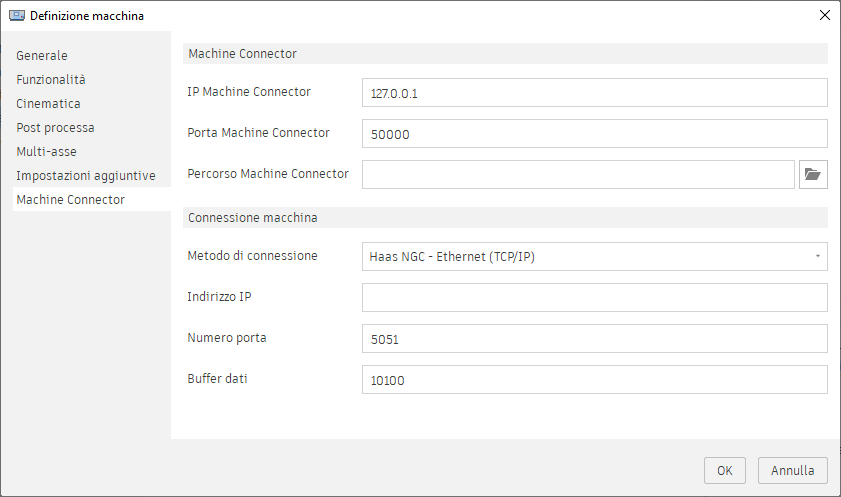Focus the Indirizzo IP field
The height and width of the screenshot is (497, 841).
point(594,298)
